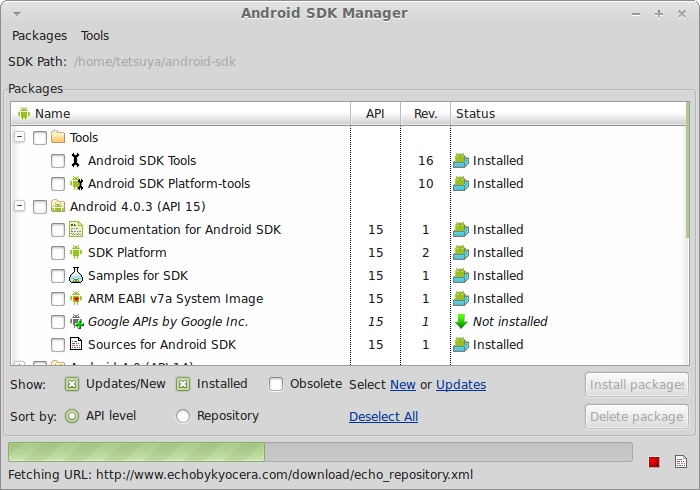Check the Android SDK Tools checkbox

(58, 161)
